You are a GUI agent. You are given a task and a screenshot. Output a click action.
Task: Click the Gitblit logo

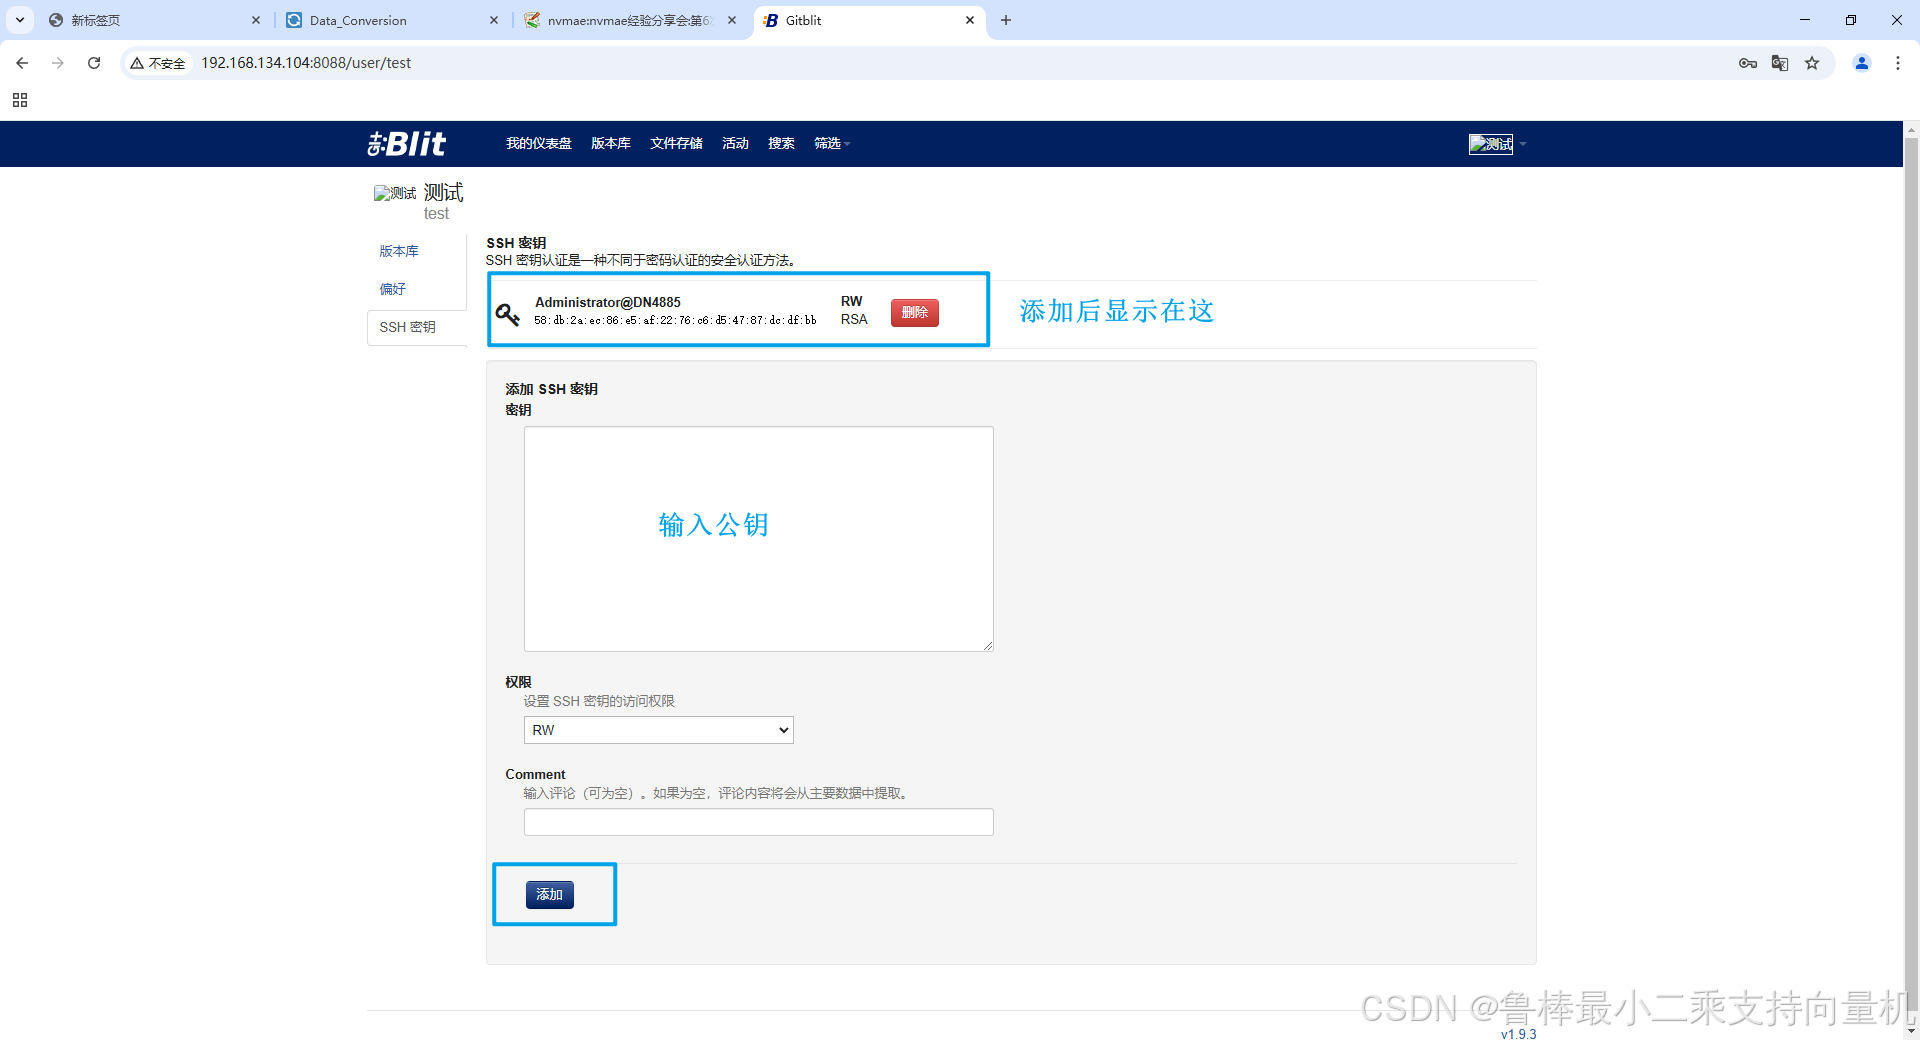click(405, 143)
